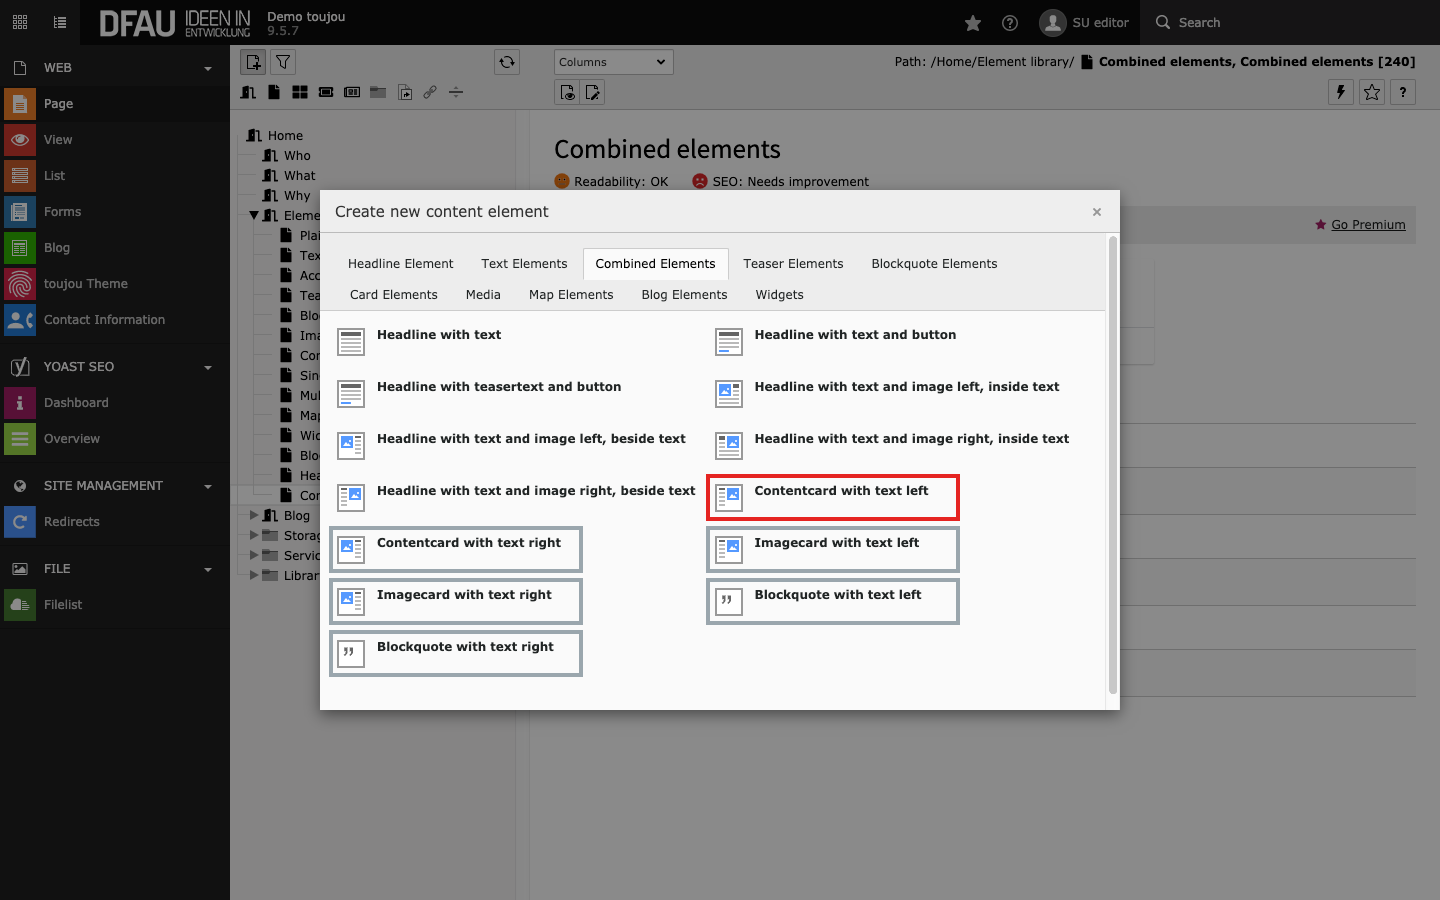Open the Redirects module
Screen dimensions: 1440x900
(x=71, y=522)
